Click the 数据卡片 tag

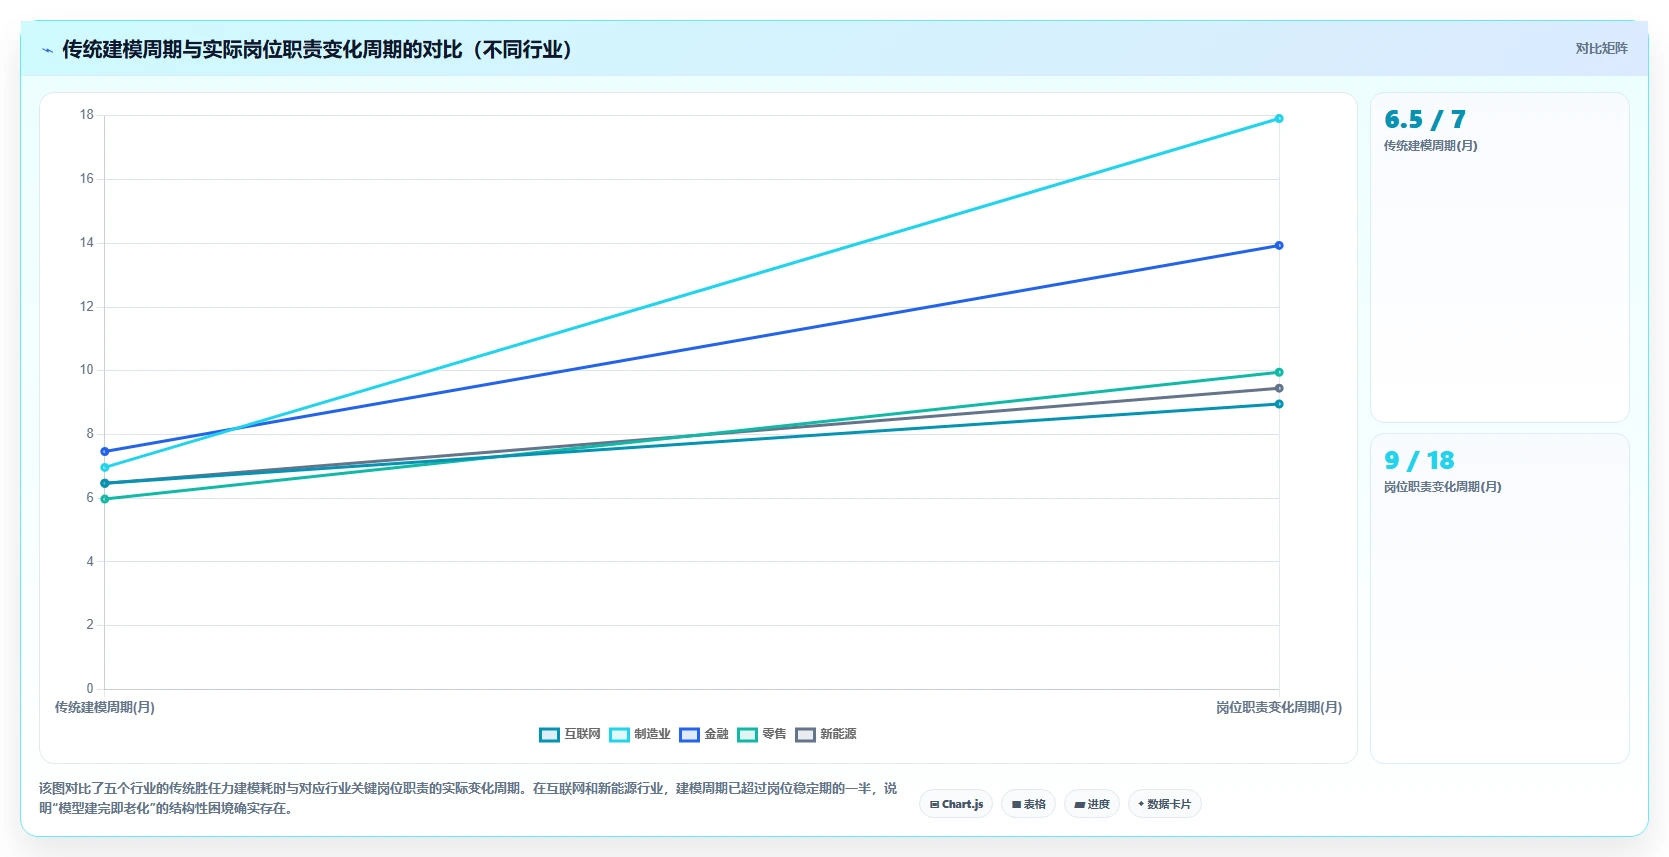tap(1165, 804)
